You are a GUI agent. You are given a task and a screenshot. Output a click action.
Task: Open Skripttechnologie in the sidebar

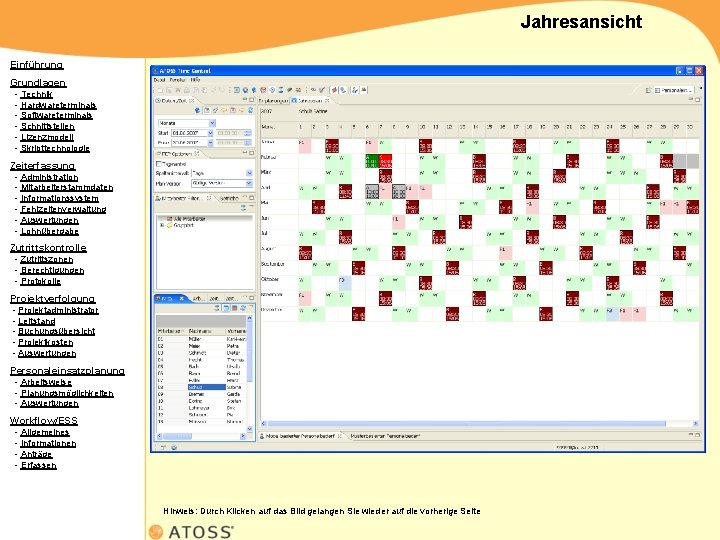pos(55,148)
